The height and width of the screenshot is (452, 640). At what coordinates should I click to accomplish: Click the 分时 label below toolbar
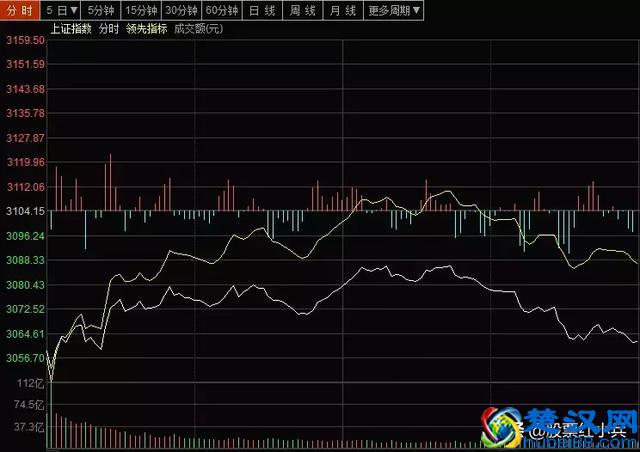[108, 29]
